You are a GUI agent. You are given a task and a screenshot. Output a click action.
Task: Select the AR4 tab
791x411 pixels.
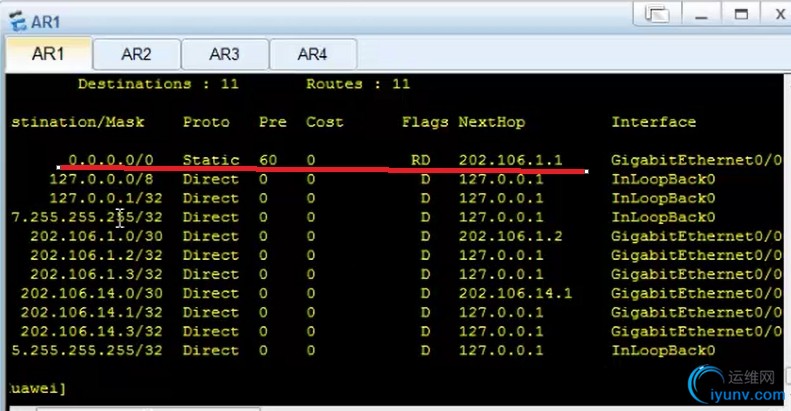313,54
